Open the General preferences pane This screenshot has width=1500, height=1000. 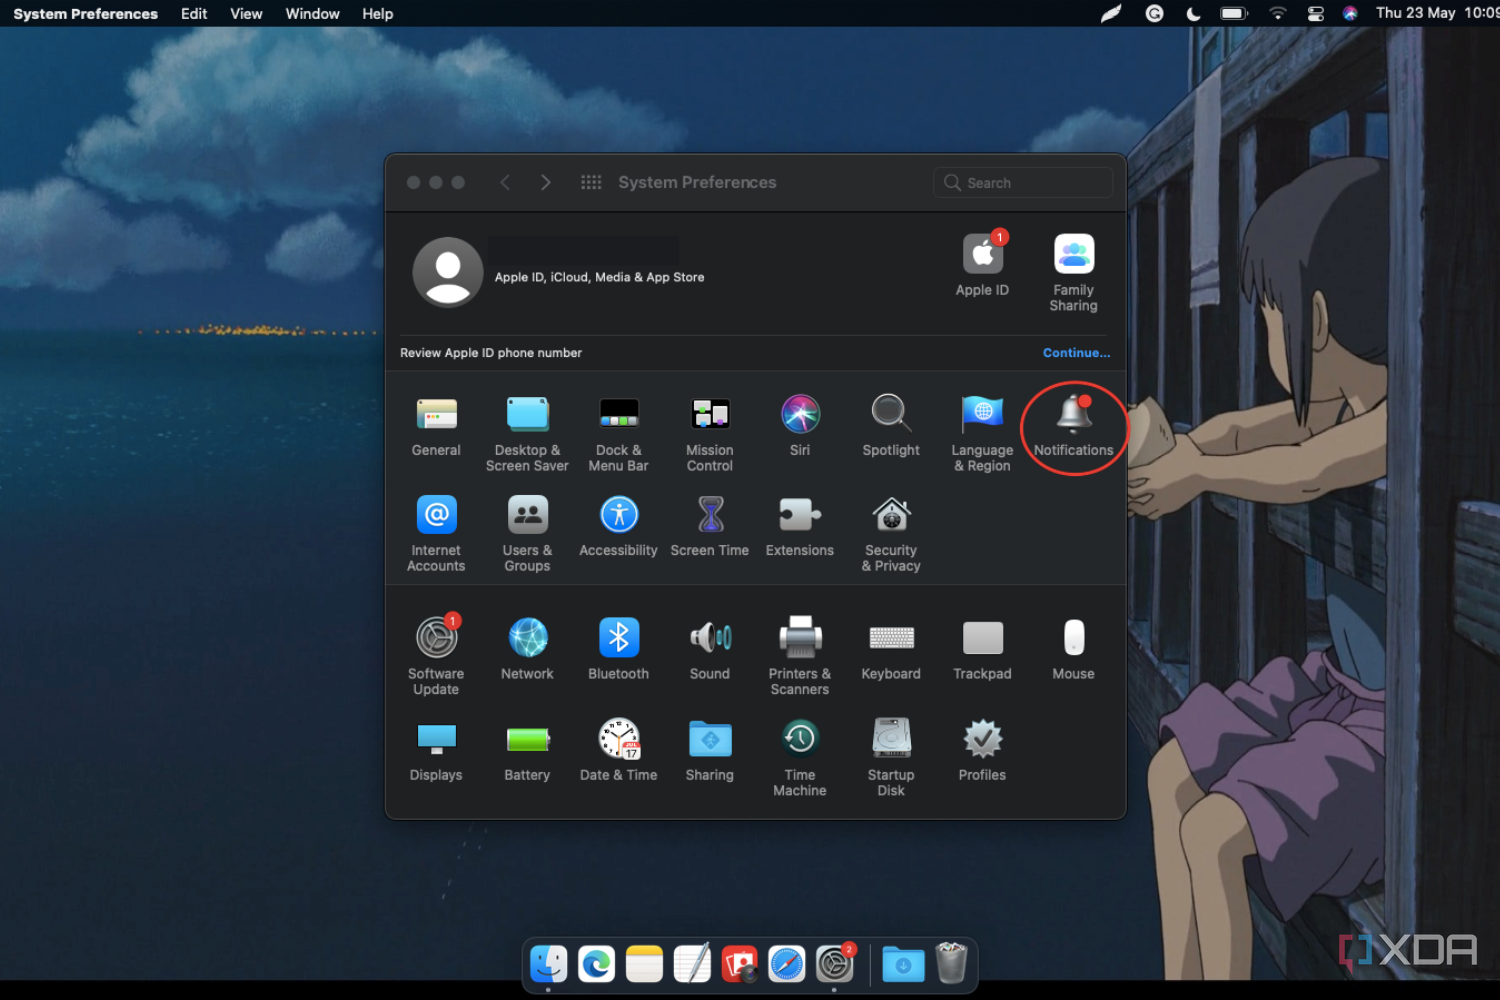[x=436, y=415]
